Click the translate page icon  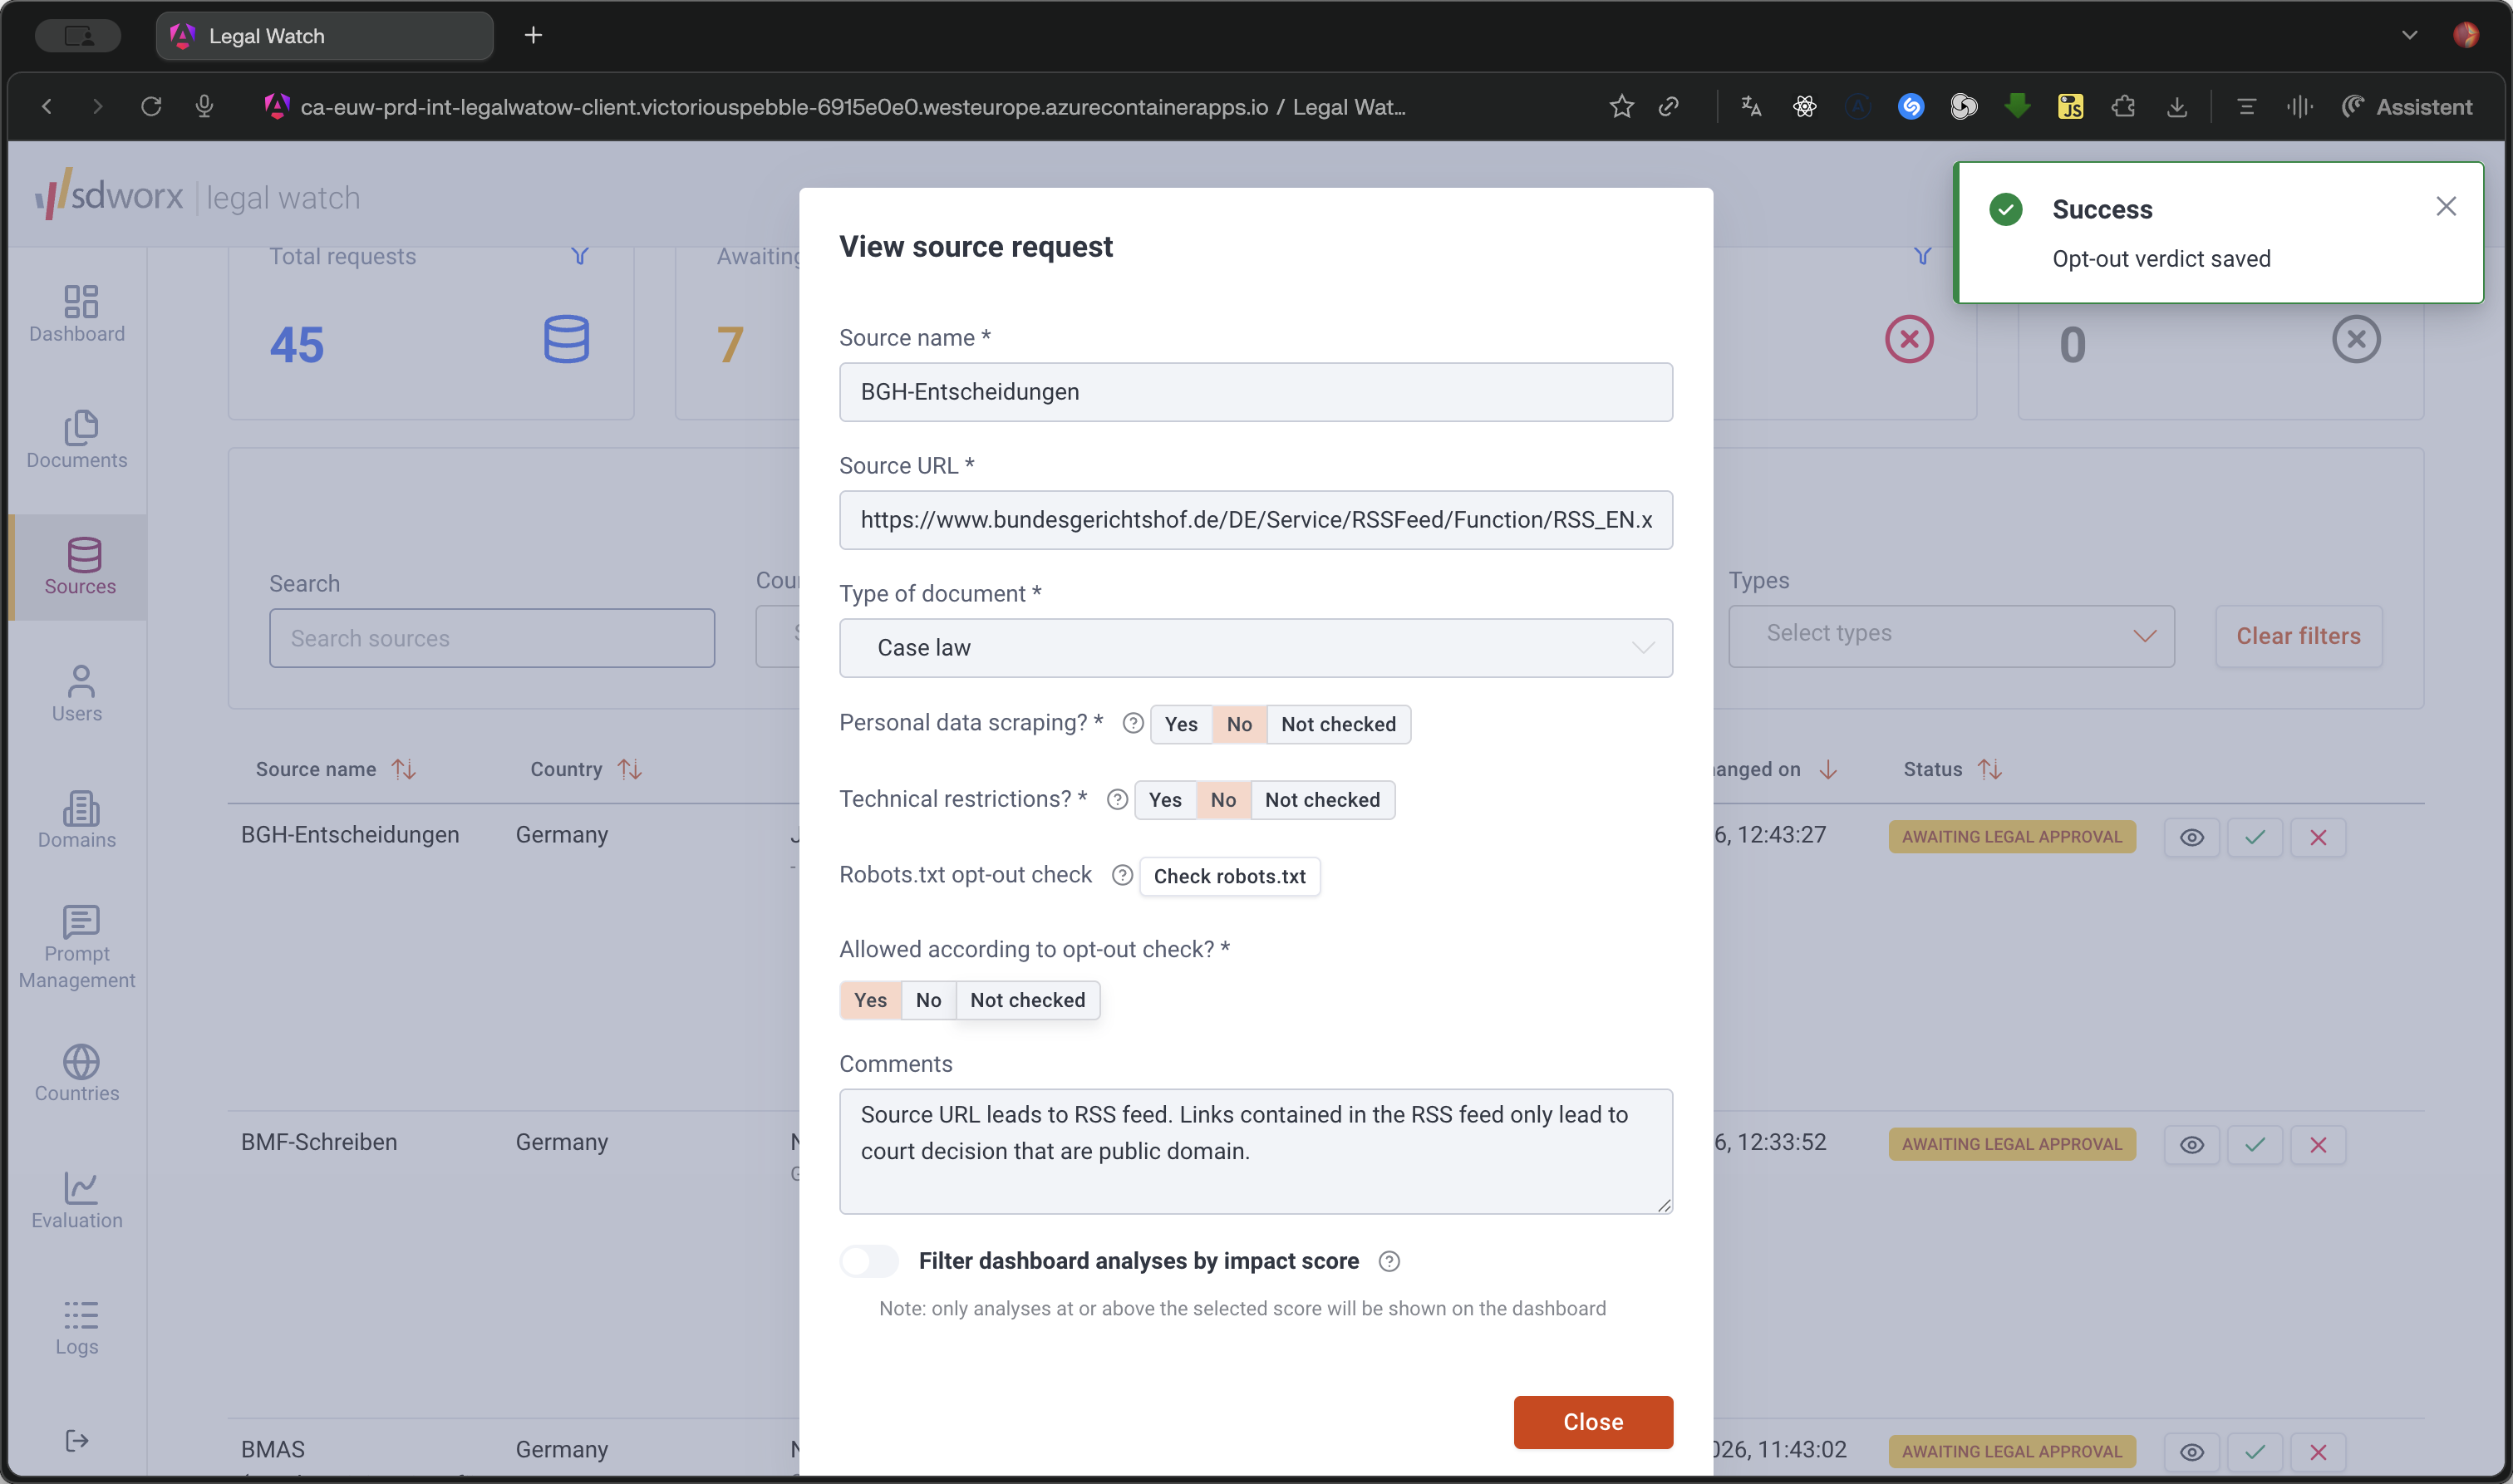(1750, 106)
